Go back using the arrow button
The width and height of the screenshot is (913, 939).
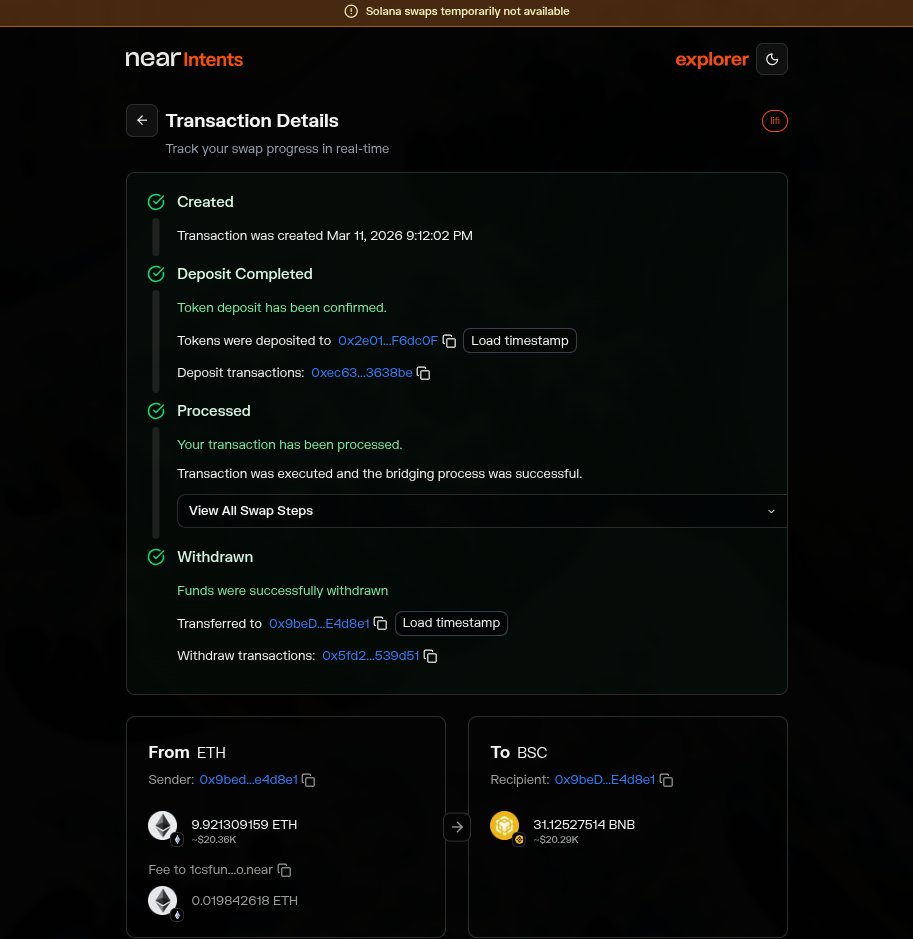pos(142,120)
